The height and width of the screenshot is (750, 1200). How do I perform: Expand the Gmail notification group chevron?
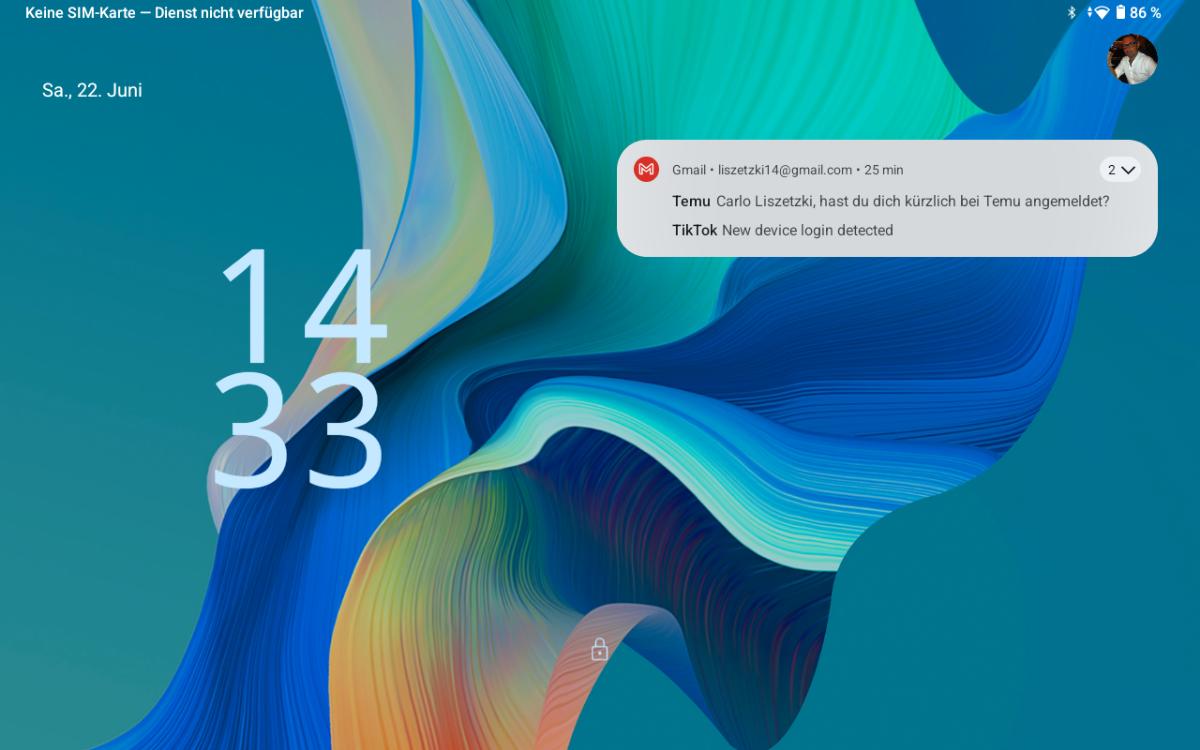click(1120, 170)
